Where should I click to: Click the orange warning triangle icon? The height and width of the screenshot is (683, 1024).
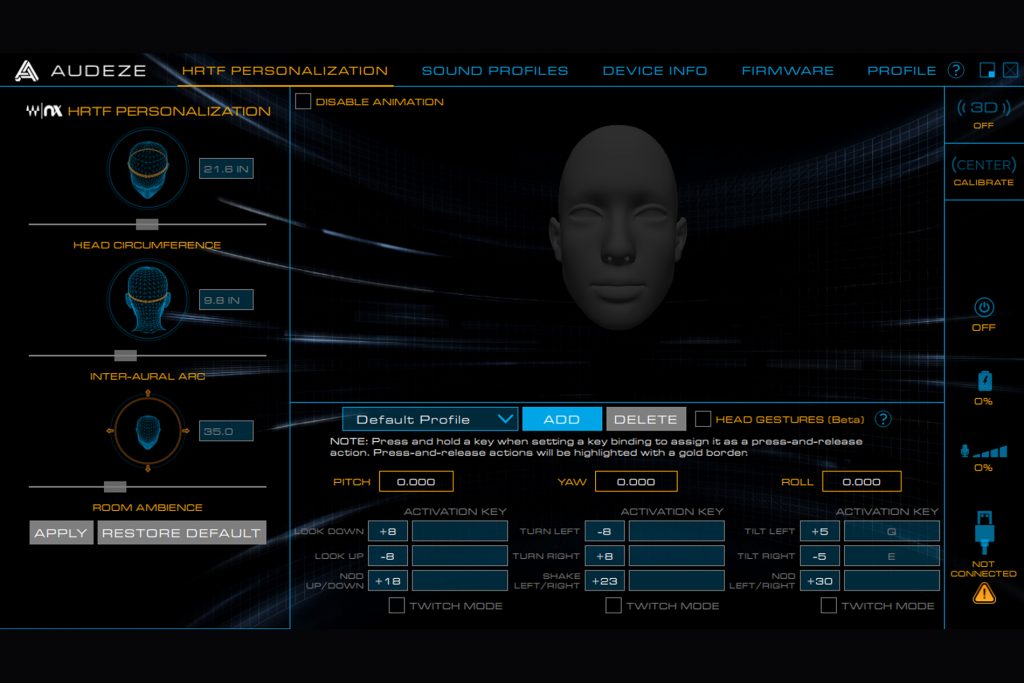(x=984, y=594)
